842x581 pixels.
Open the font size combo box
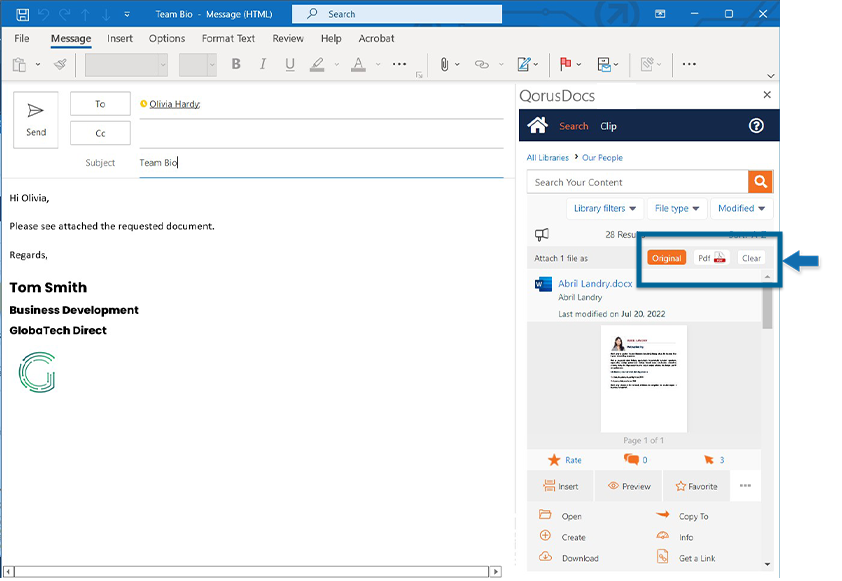pos(198,65)
